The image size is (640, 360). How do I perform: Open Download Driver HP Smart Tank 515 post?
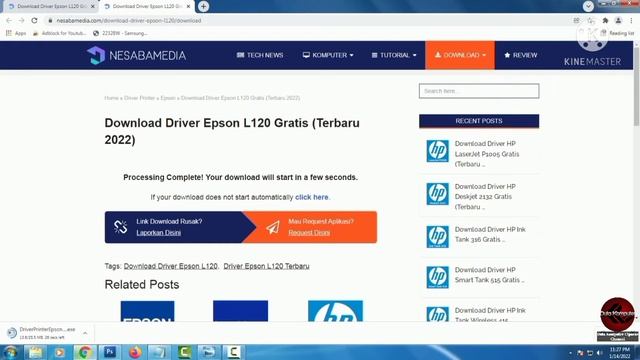(489, 275)
